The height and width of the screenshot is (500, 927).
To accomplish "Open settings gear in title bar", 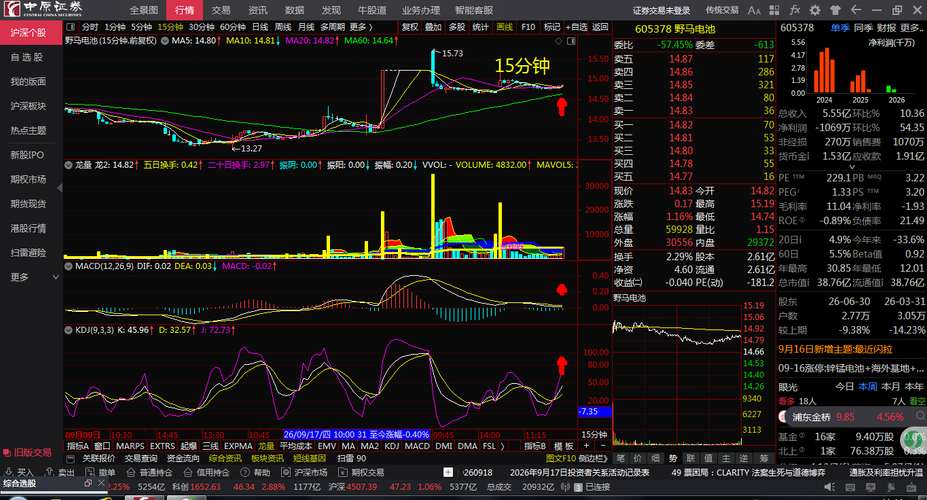I will click(815, 10).
